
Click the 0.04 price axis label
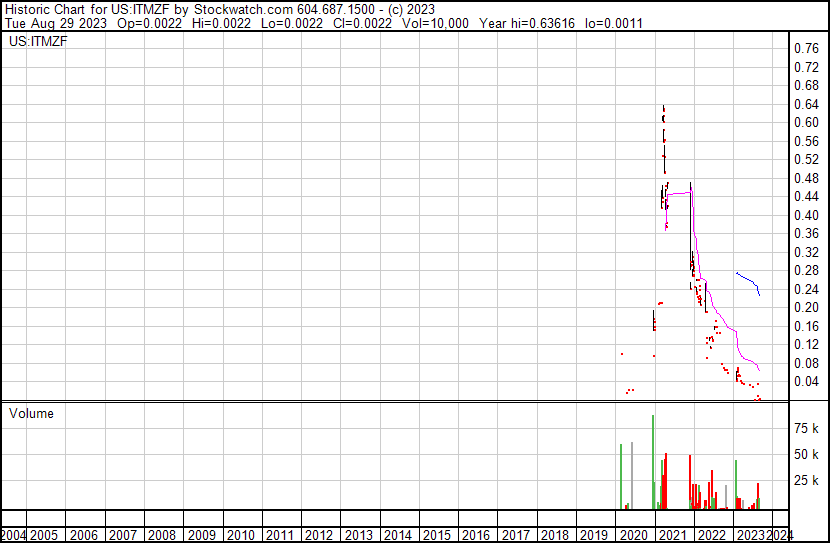coord(806,381)
